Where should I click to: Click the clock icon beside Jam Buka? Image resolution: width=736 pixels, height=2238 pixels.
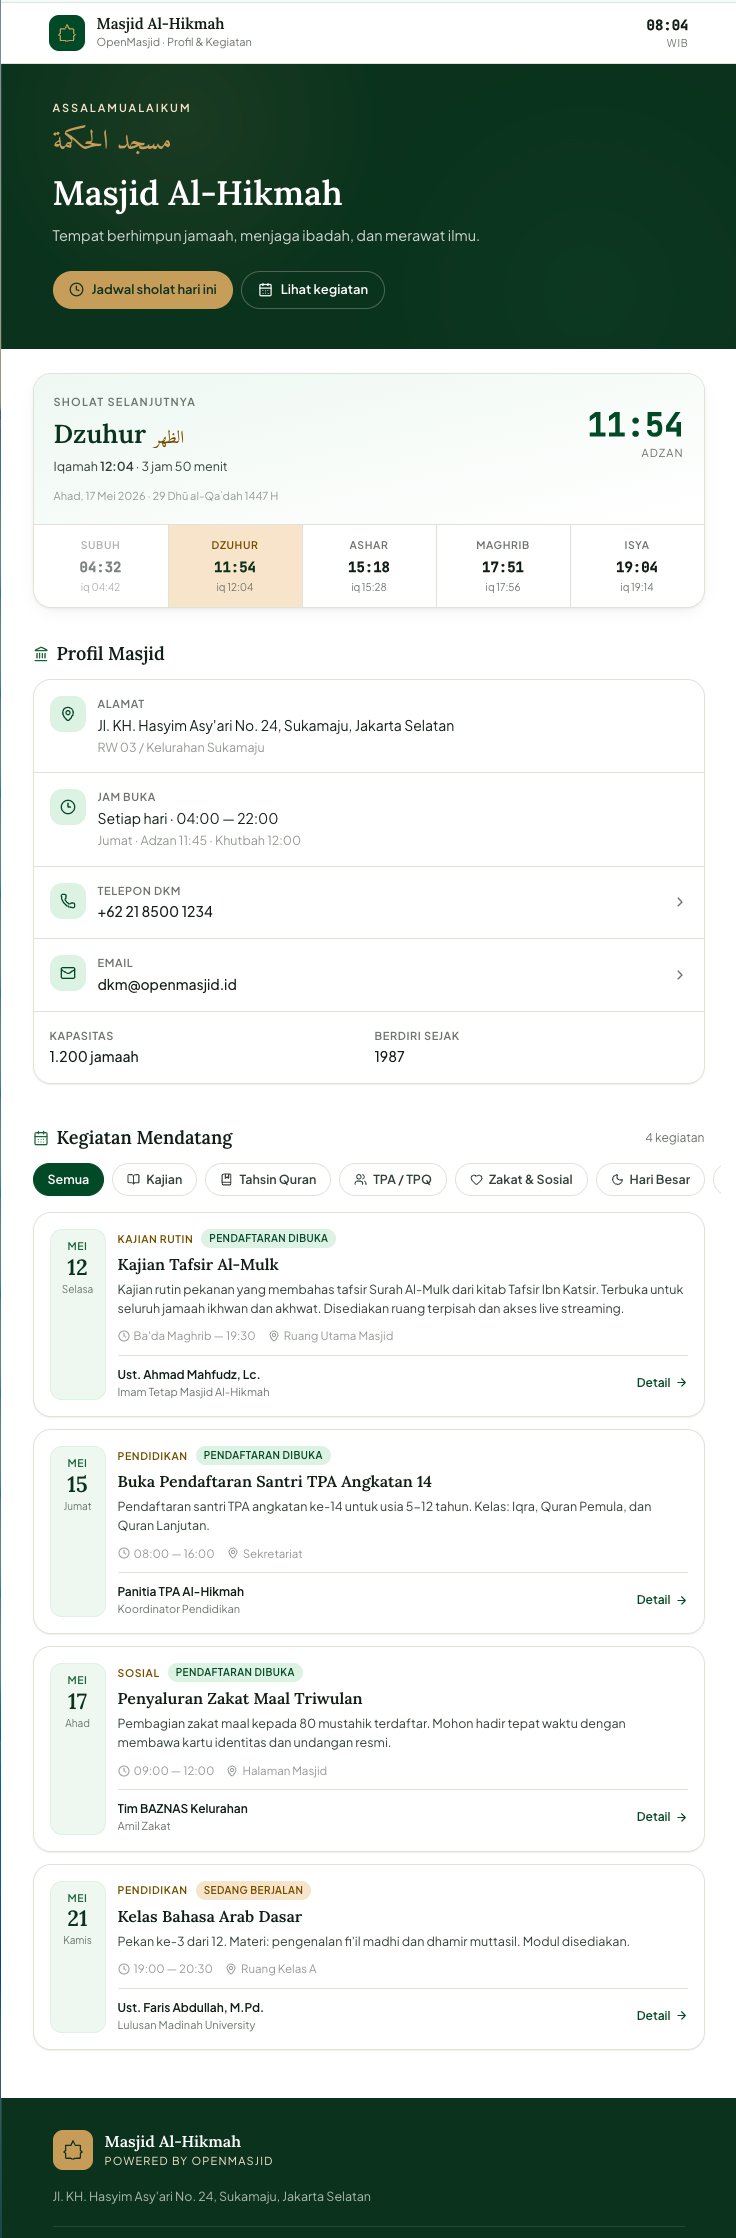68,807
